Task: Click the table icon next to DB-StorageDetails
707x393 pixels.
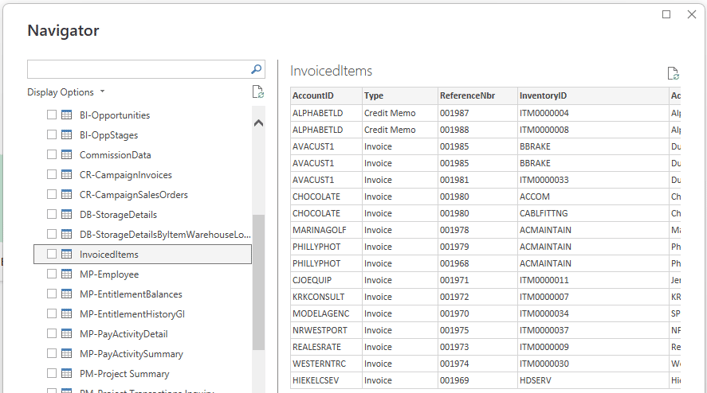Action: tap(66, 214)
